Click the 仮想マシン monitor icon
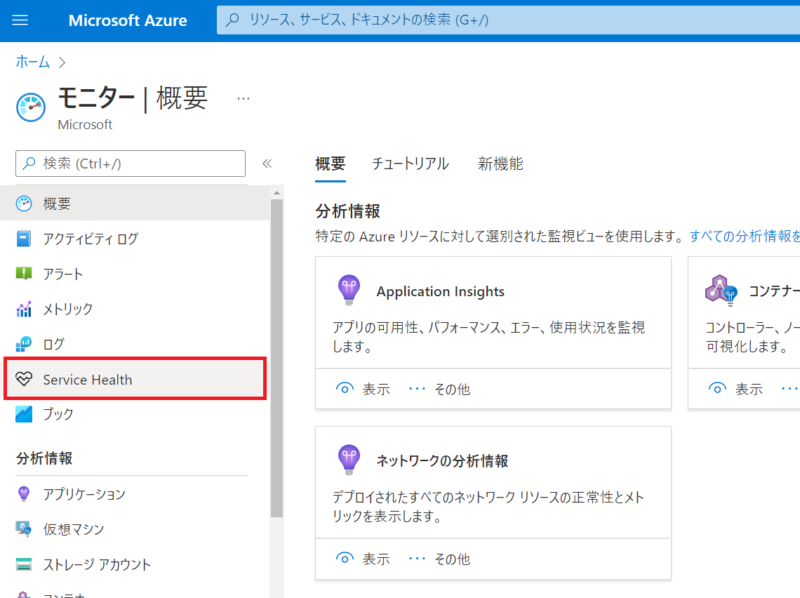This screenshot has height=598, width=800. (x=23, y=529)
